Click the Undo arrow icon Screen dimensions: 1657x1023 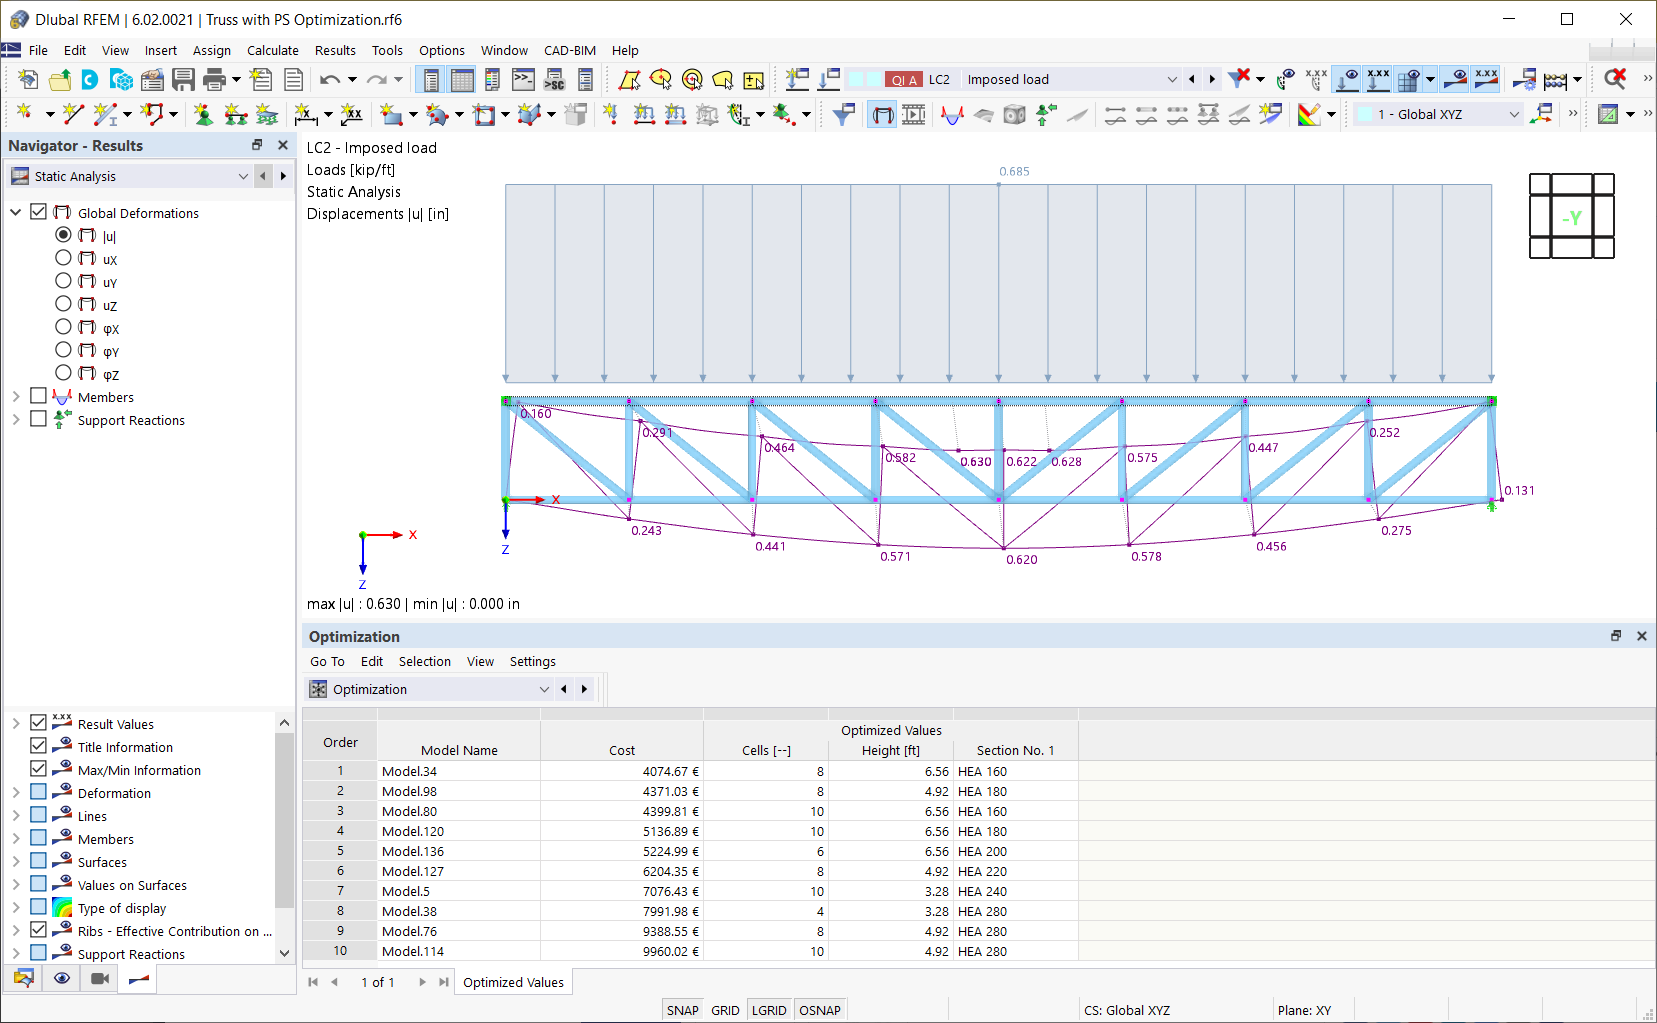(x=330, y=80)
